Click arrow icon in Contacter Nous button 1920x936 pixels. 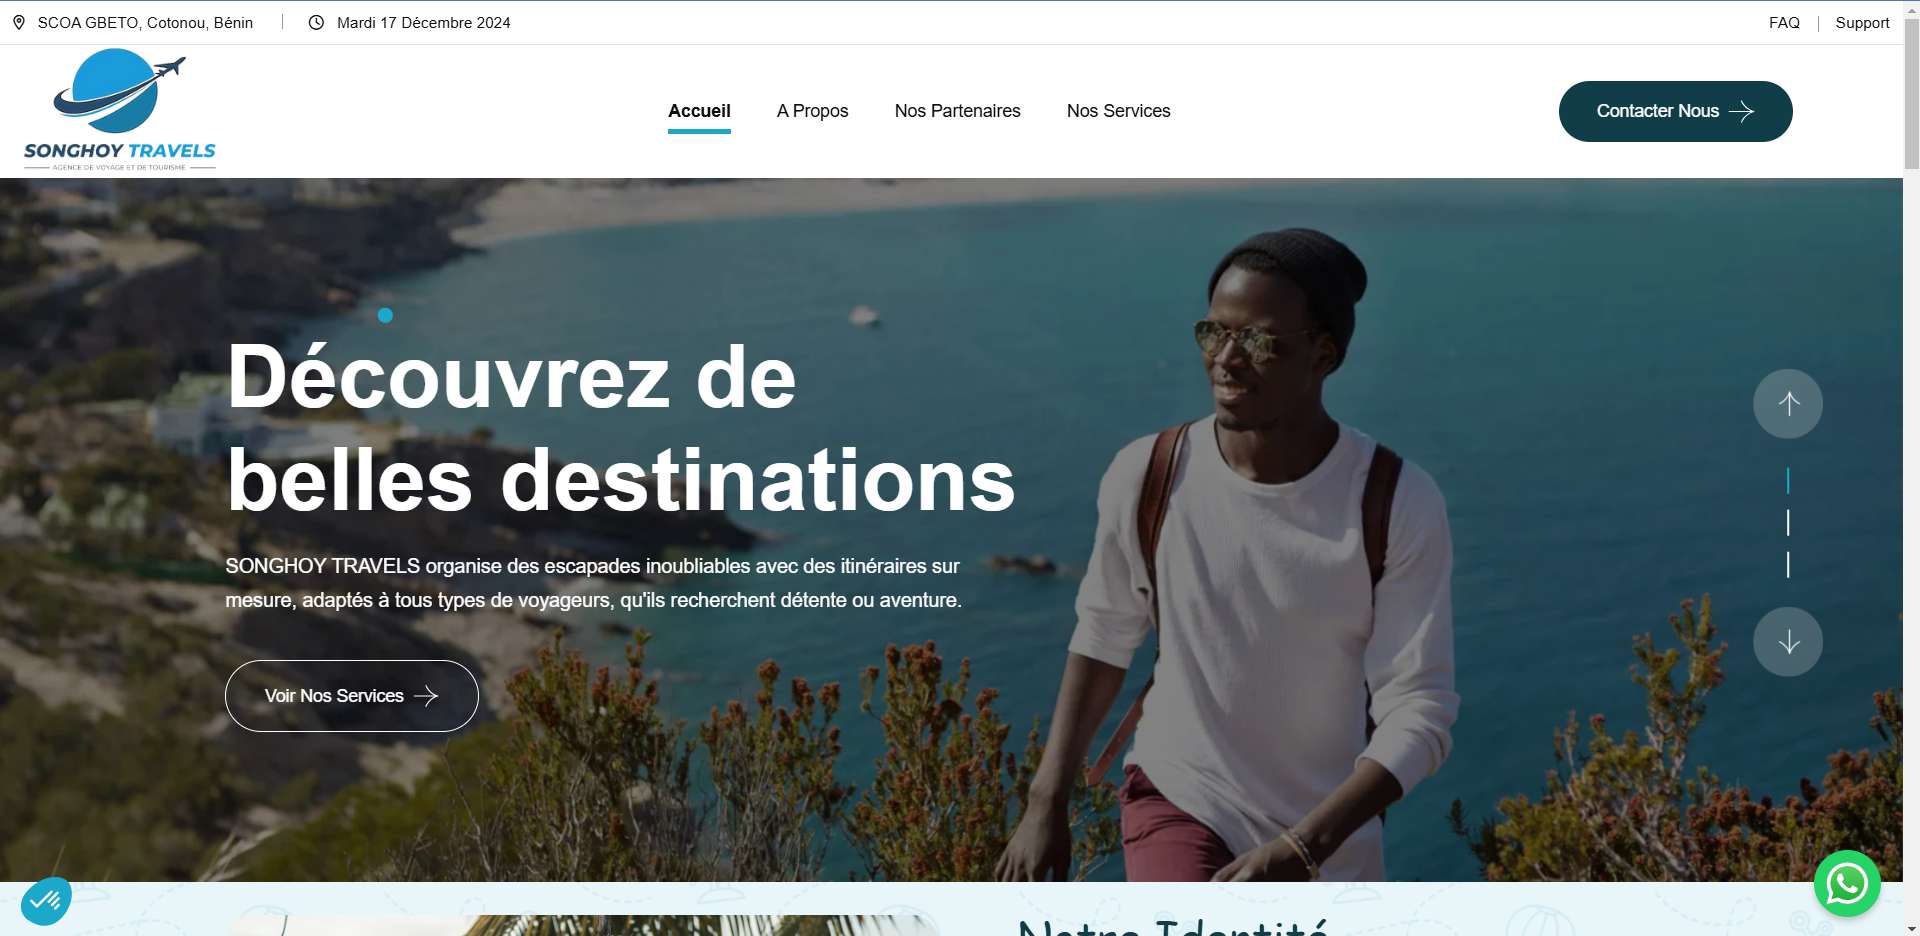click(x=1741, y=111)
